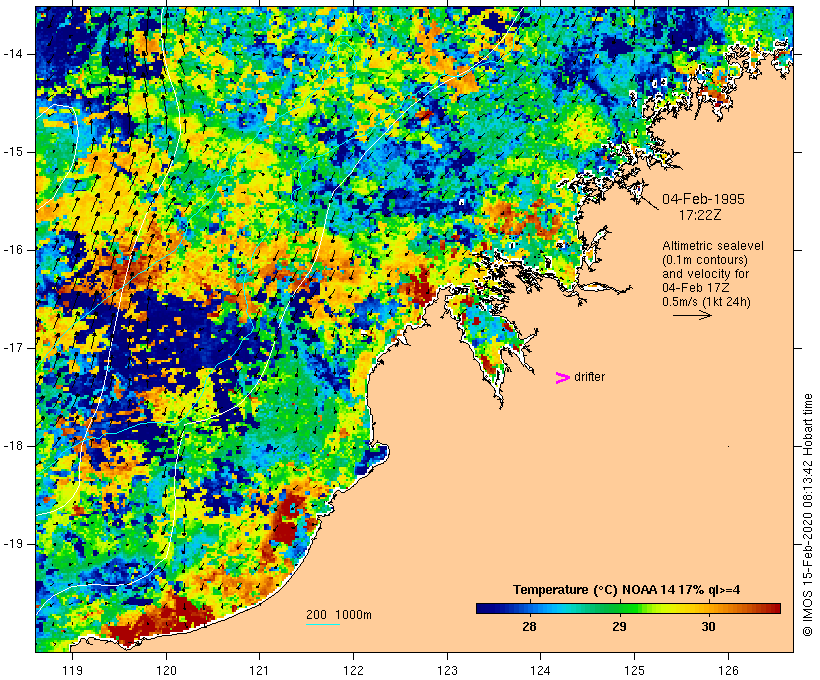Click the longitude axis label '120'

point(166,671)
